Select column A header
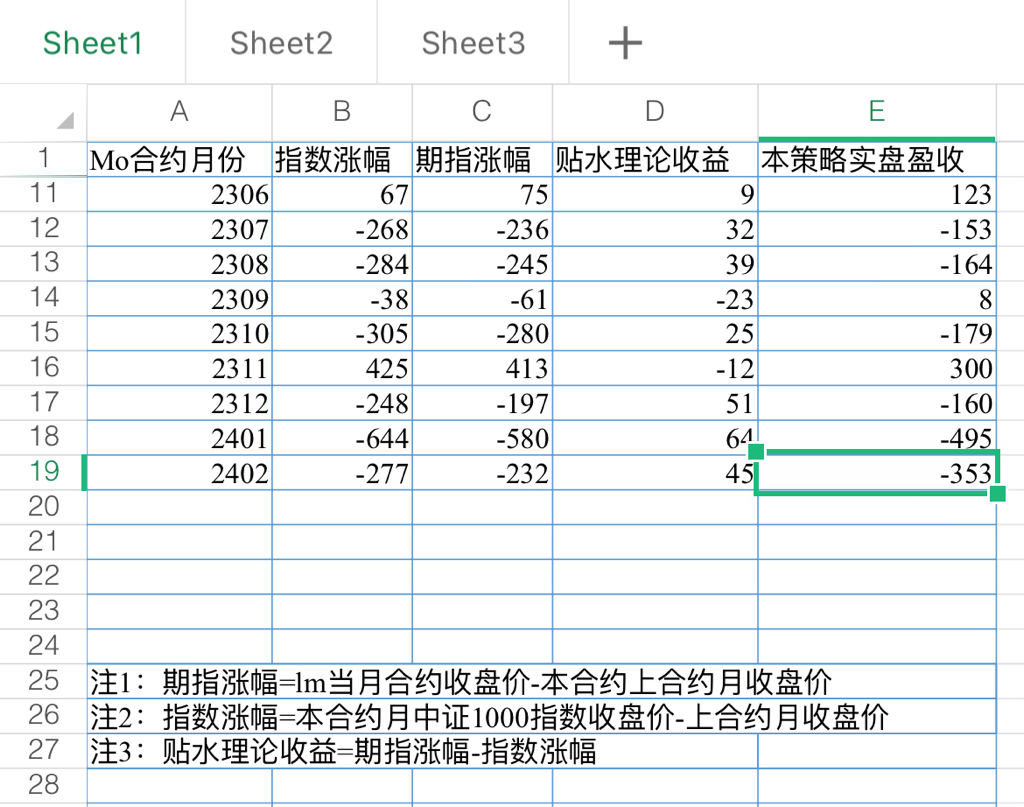Screen dimensions: 1024x807 click(x=179, y=112)
